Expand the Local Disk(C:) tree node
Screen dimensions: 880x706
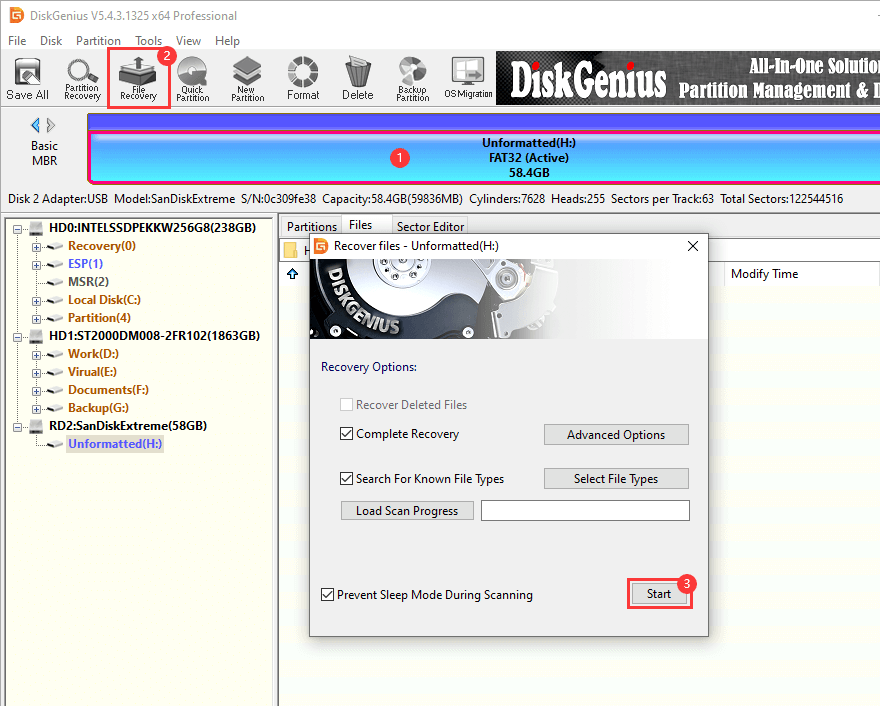coord(37,300)
